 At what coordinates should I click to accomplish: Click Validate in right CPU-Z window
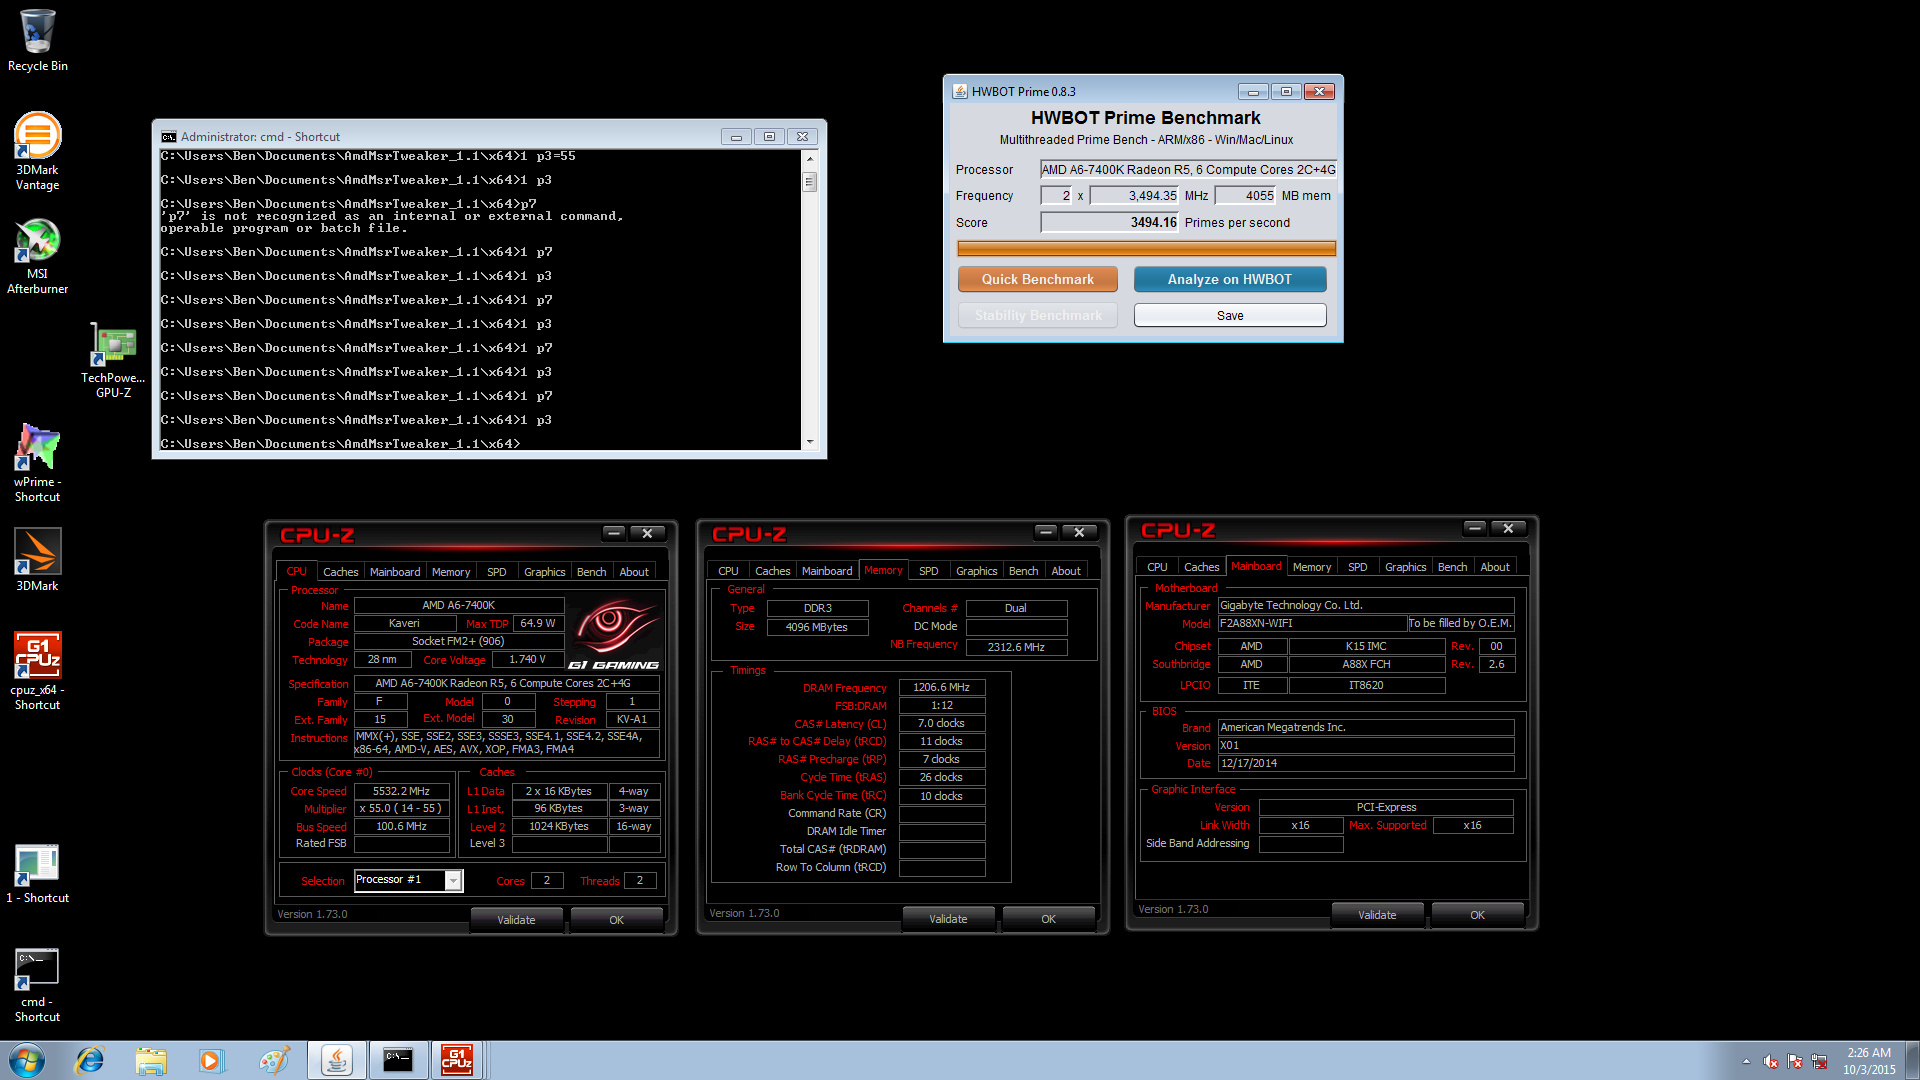click(1377, 915)
